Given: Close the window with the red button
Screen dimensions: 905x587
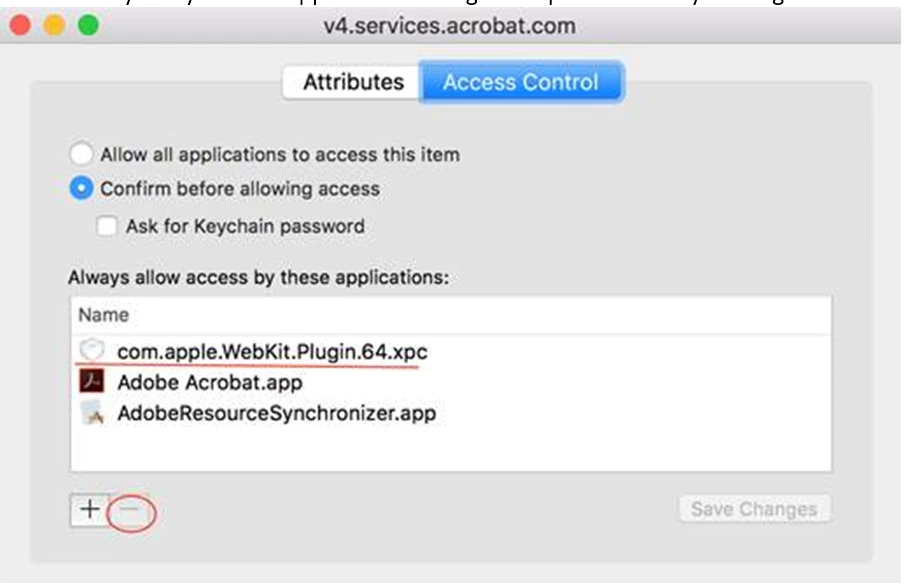Looking at the screenshot, I should point(20,25).
